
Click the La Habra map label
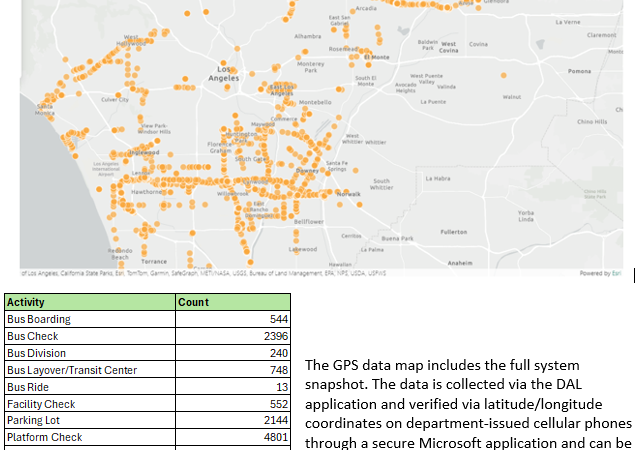[x=439, y=178]
